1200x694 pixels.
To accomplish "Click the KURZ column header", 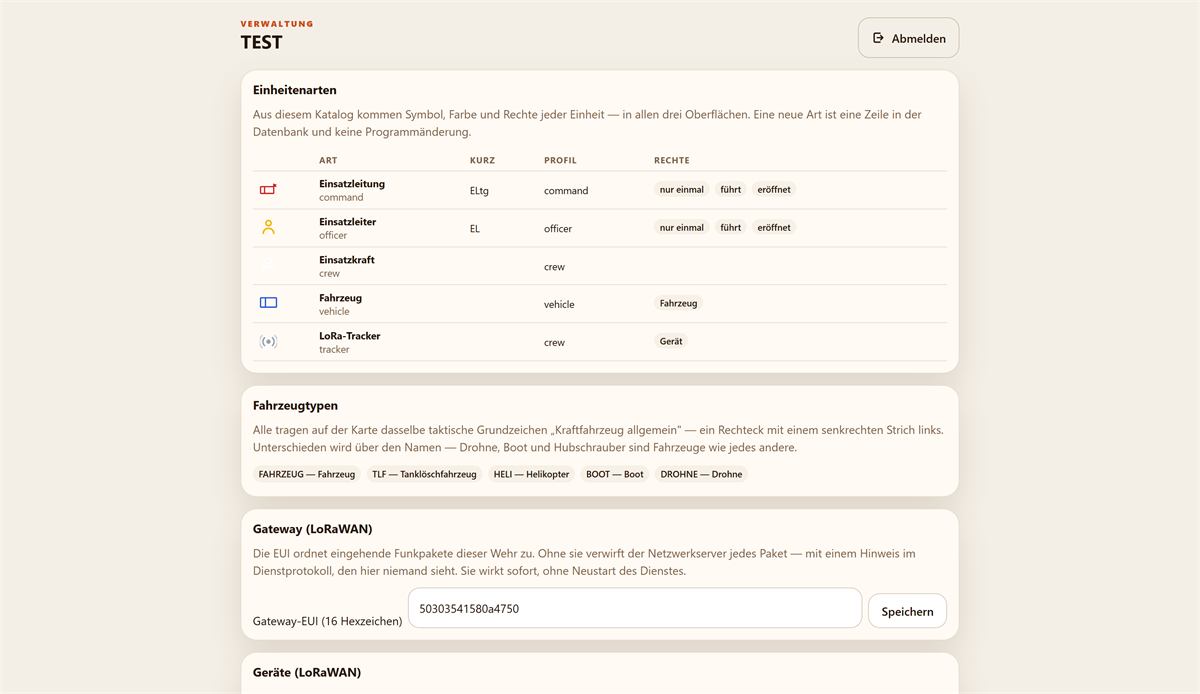I will [482, 160].
